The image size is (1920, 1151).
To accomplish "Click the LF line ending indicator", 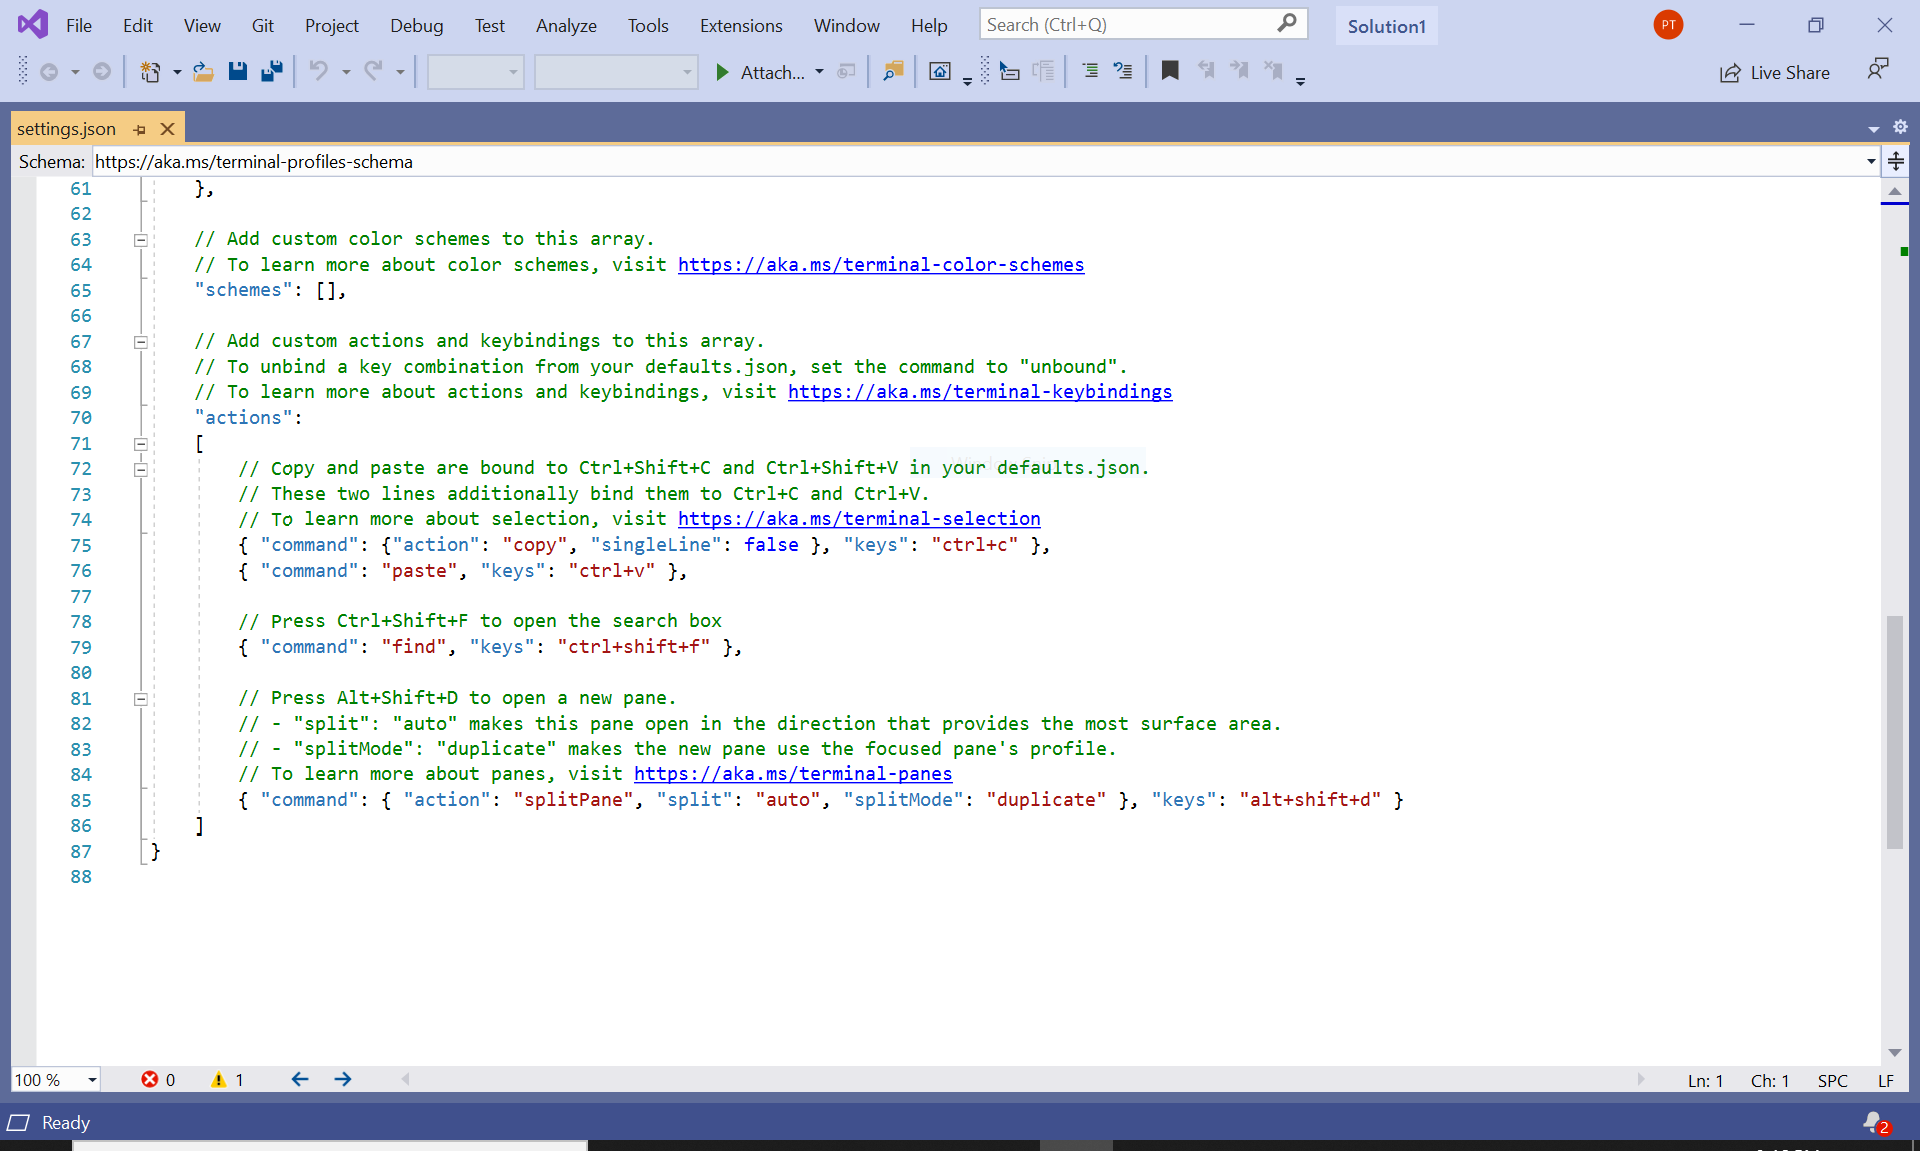I will (x=1886, y=1081).
